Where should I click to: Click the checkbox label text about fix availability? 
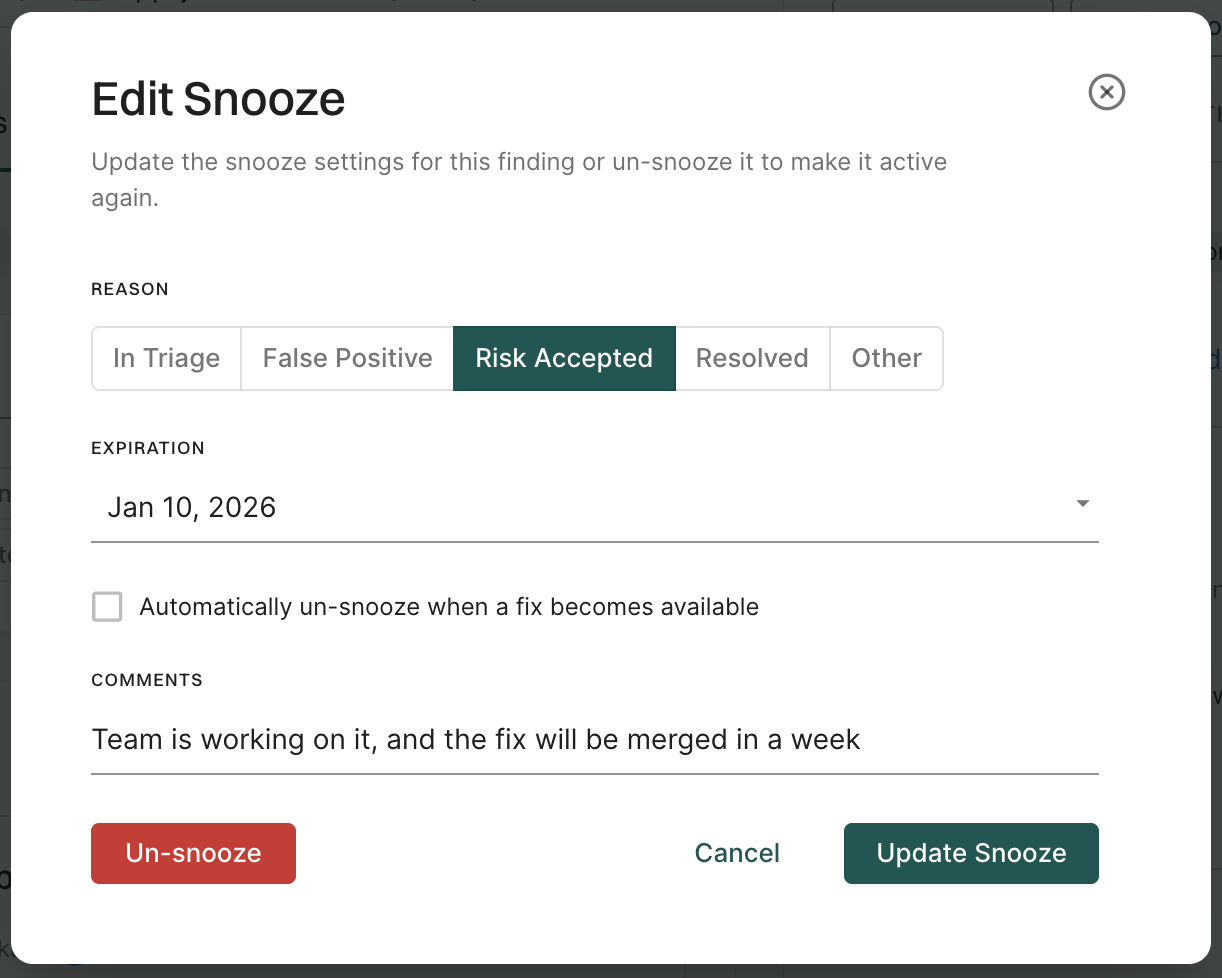(448, 606)
